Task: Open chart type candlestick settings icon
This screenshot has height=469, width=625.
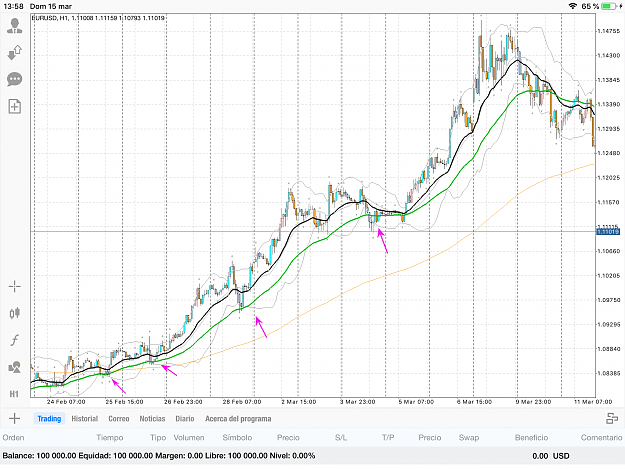Action: coord(14,313)
